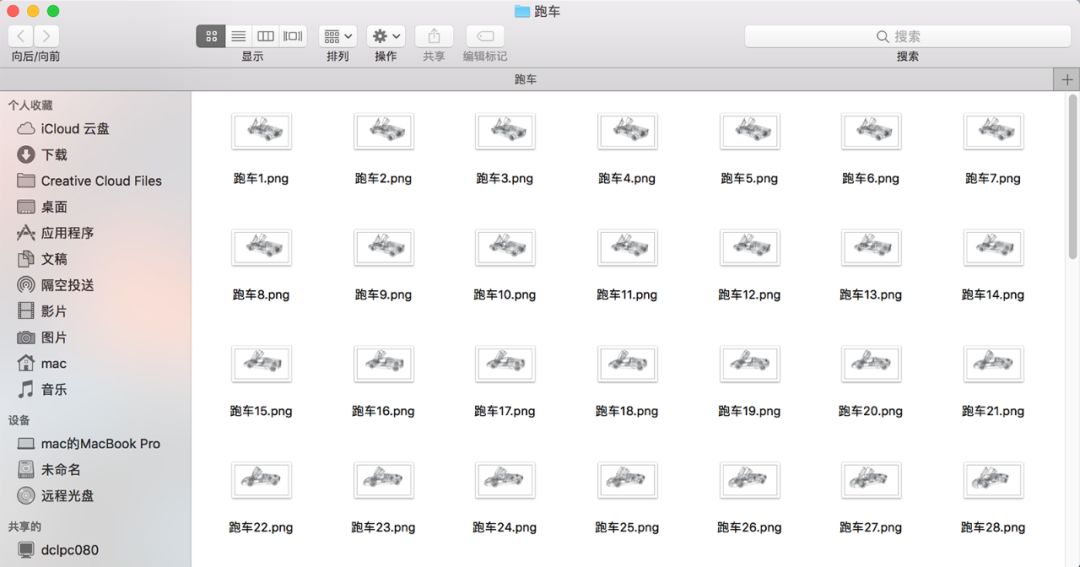The height and width of the screenshot is (567, 1080).
Task: Select the 跑车18.png thumbnail
Action: (627, 364)
